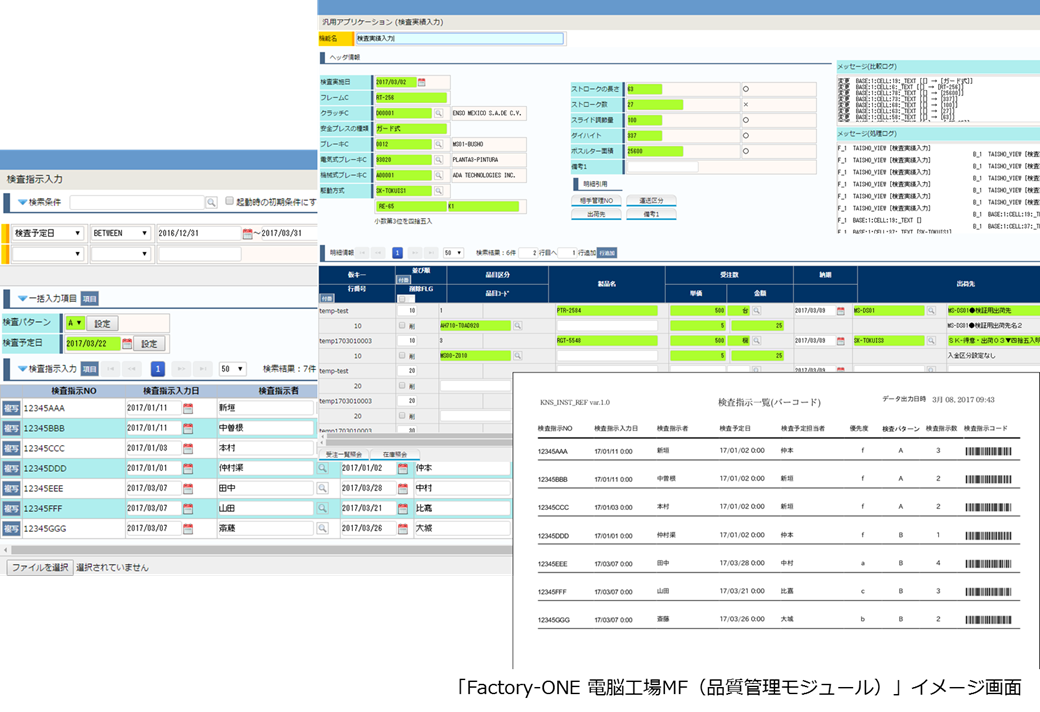This screenshot has height=712, width=1040.
Task: Click 出荷先 button under 明細引用
Action: tap(596, 214)
